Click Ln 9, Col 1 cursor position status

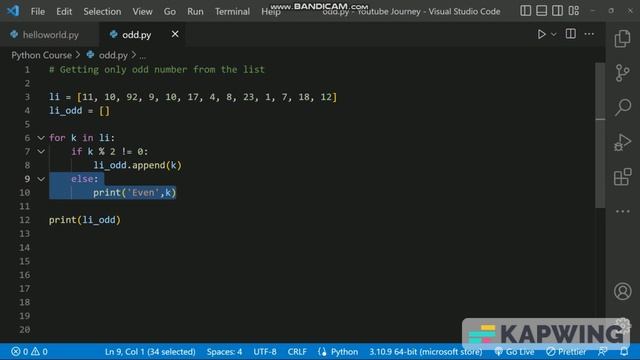point(150,351)
